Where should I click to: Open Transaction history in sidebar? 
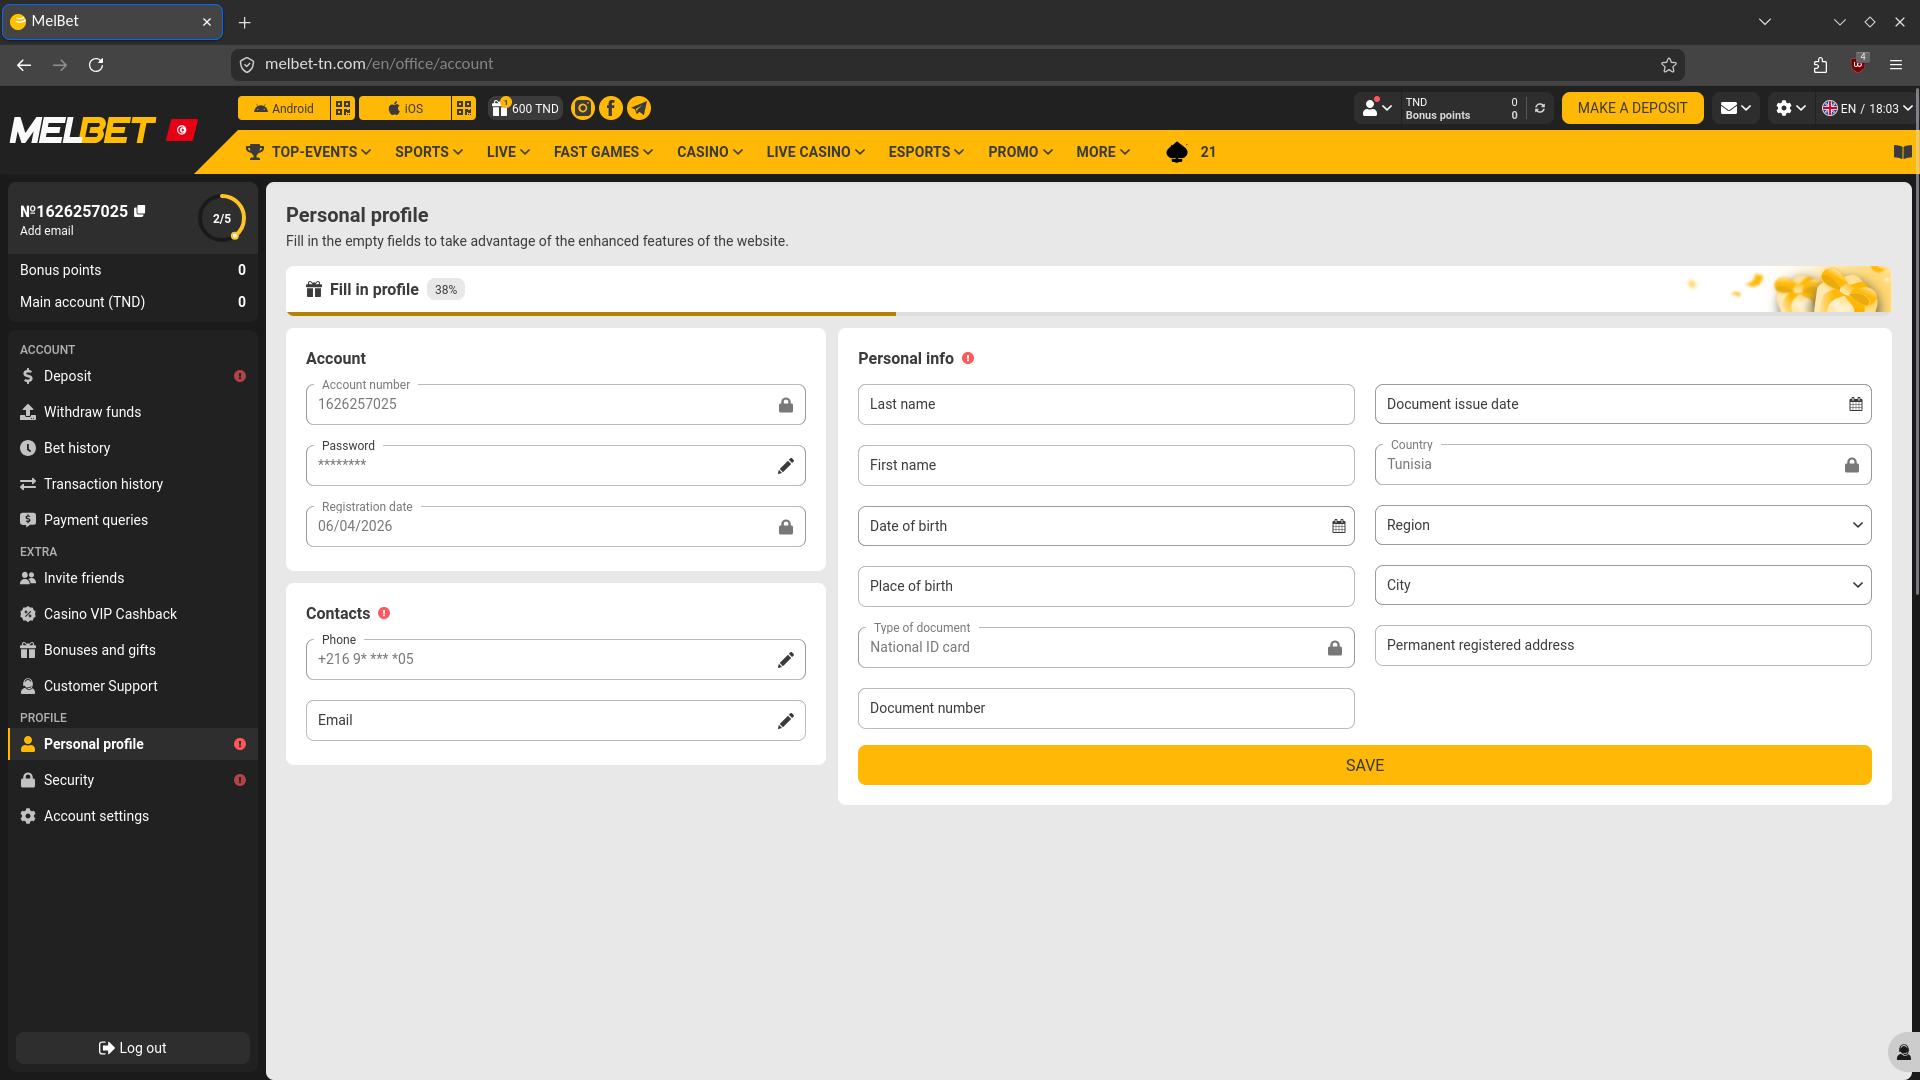(x=133, y=484)
